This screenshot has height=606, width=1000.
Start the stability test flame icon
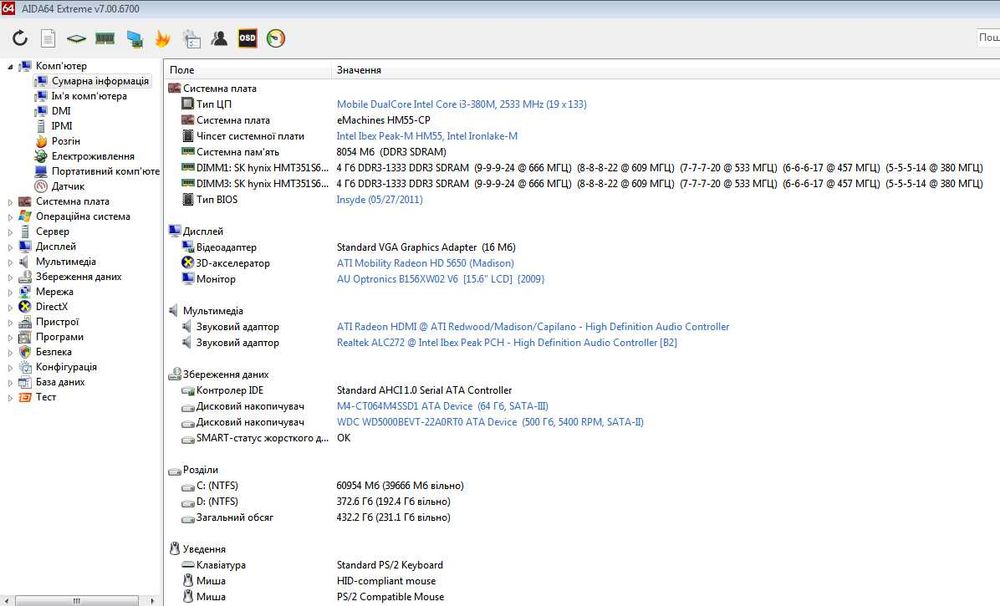coord(163,38)
